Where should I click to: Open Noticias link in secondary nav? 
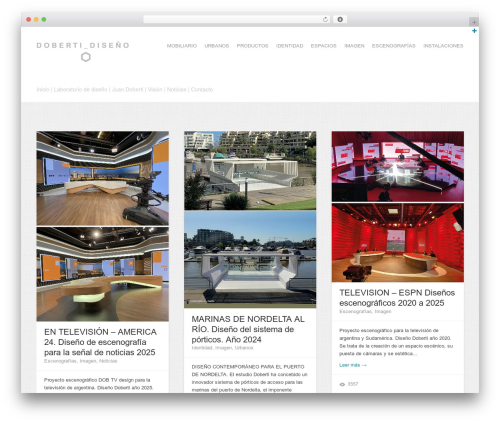pos(176,89)
